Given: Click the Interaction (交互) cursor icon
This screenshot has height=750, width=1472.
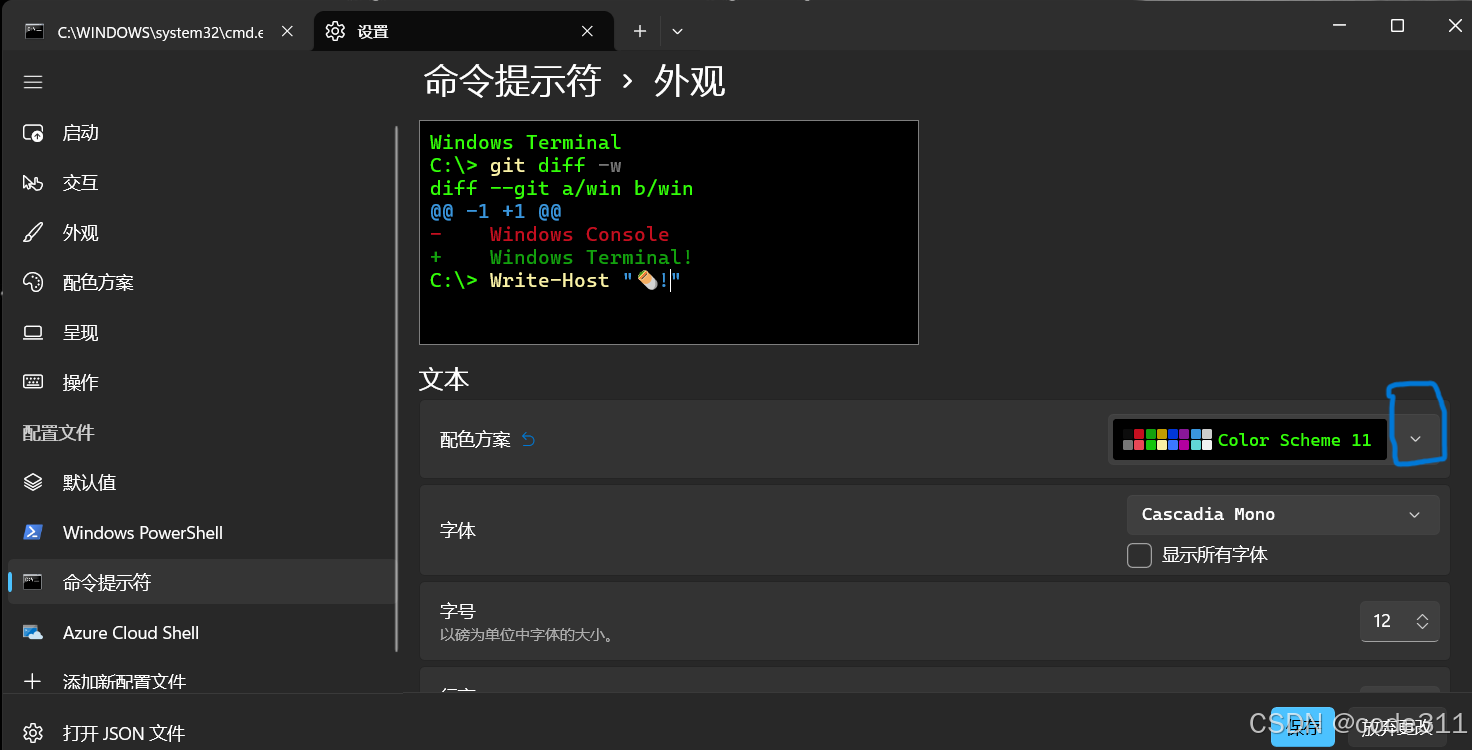Looking at the screenshot, I should (x=33, y=183).
